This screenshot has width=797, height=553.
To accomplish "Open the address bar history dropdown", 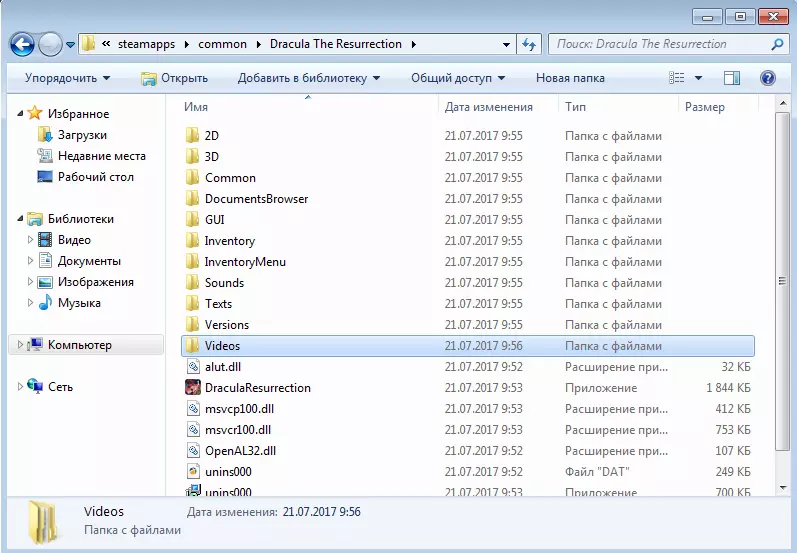I will click(x=506, y=45).
